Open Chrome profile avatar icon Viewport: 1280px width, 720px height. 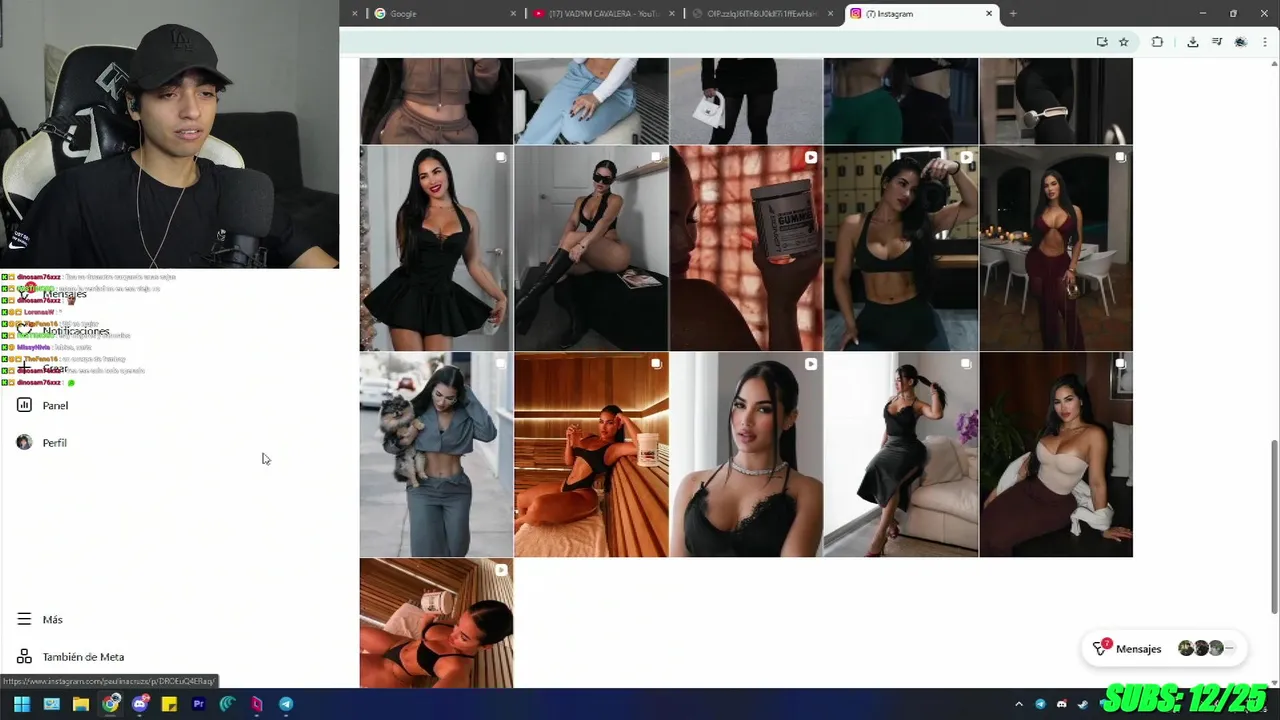pyautogui.click(x=1241, y=42)
